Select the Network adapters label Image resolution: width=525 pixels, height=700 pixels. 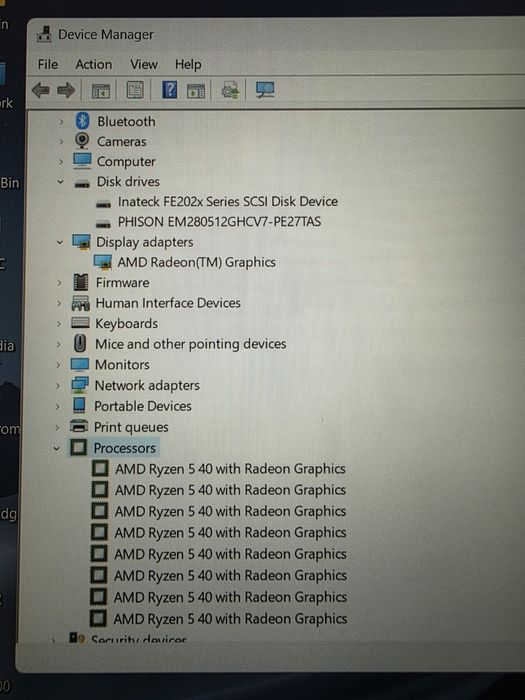pyautogui.click(x=147, y=385)
